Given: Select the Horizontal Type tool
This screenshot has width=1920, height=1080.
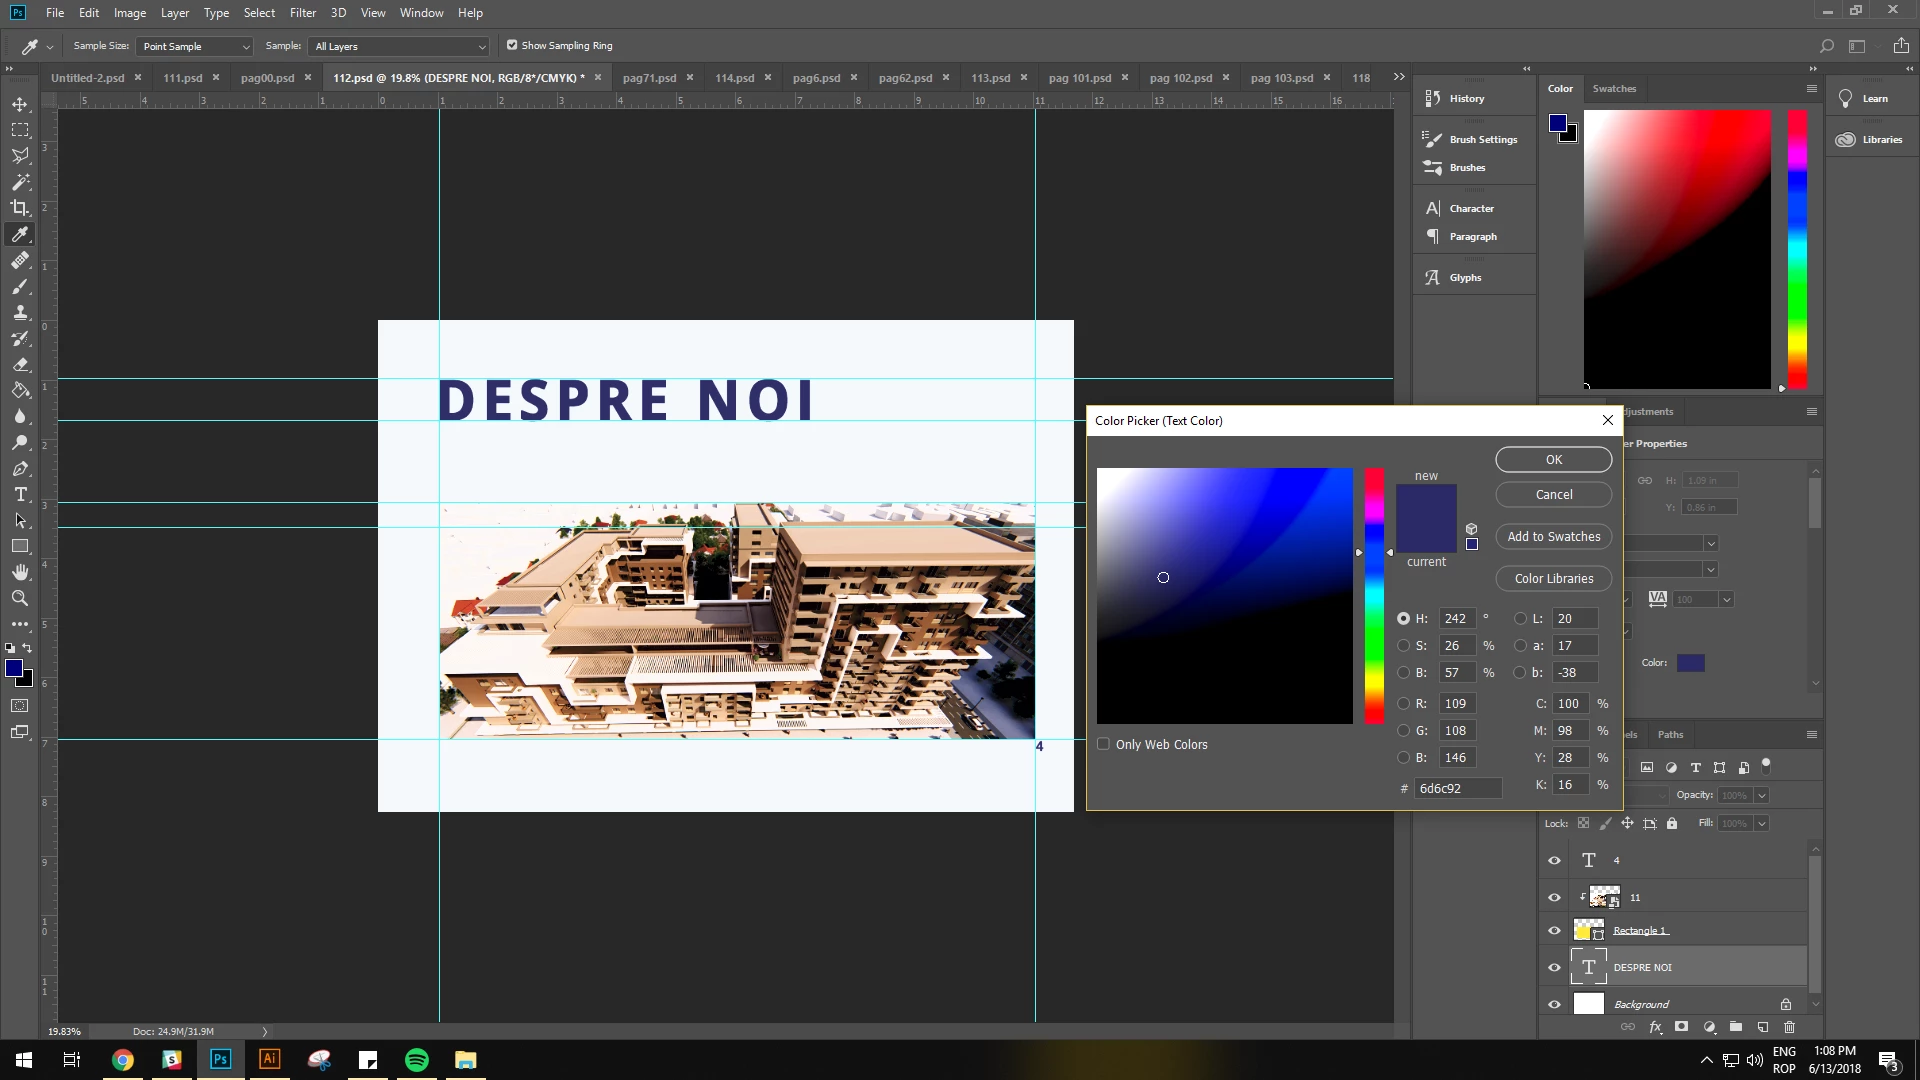Looking at the screenshot, I should 20,495.
